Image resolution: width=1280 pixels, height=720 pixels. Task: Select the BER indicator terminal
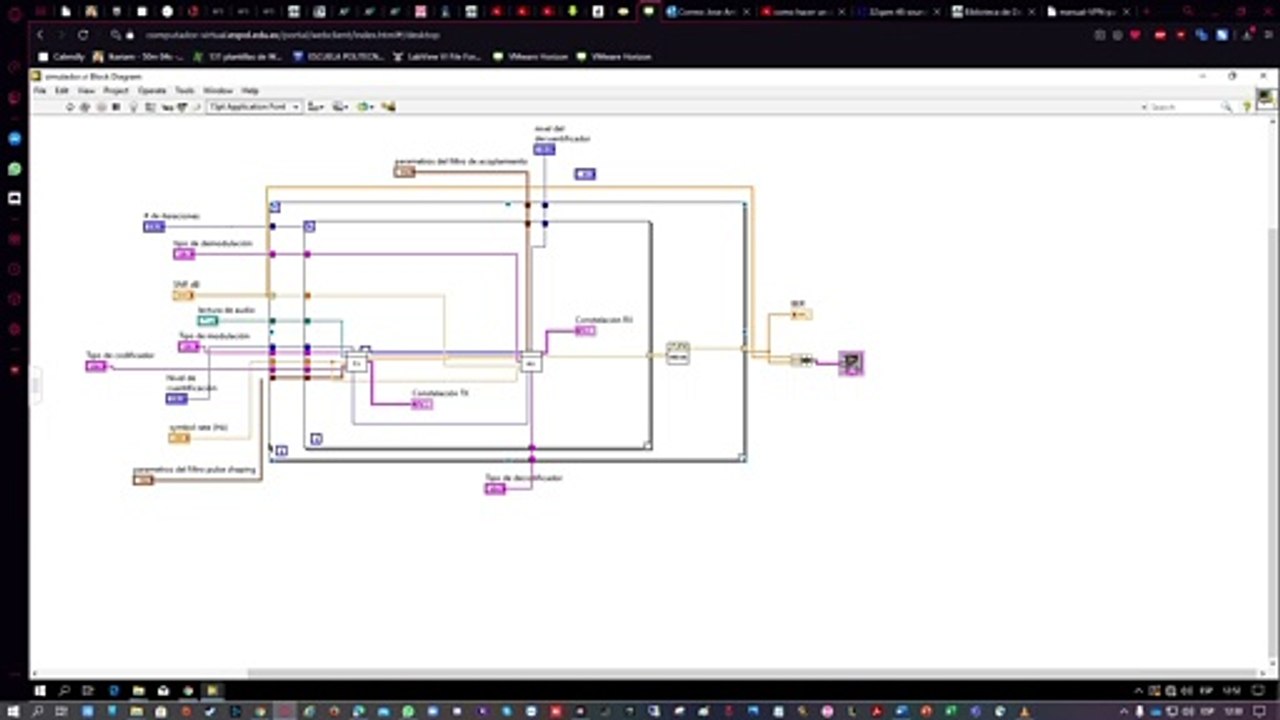(801, 314)
